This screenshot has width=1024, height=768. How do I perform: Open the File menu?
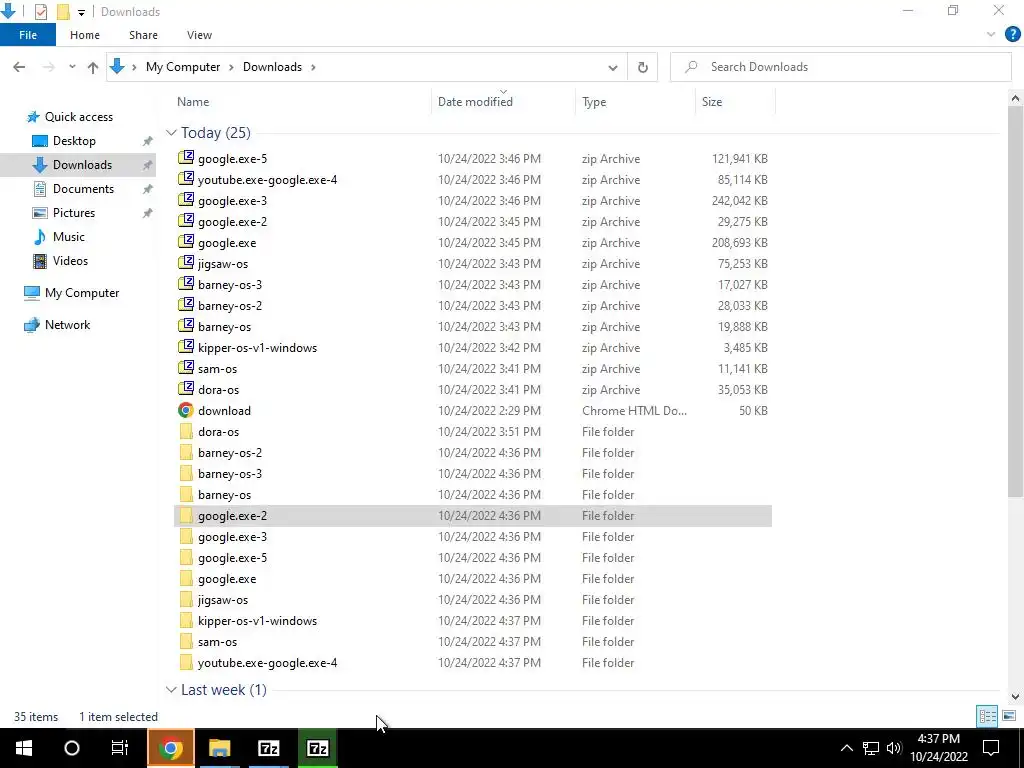(x=28, y=35)
